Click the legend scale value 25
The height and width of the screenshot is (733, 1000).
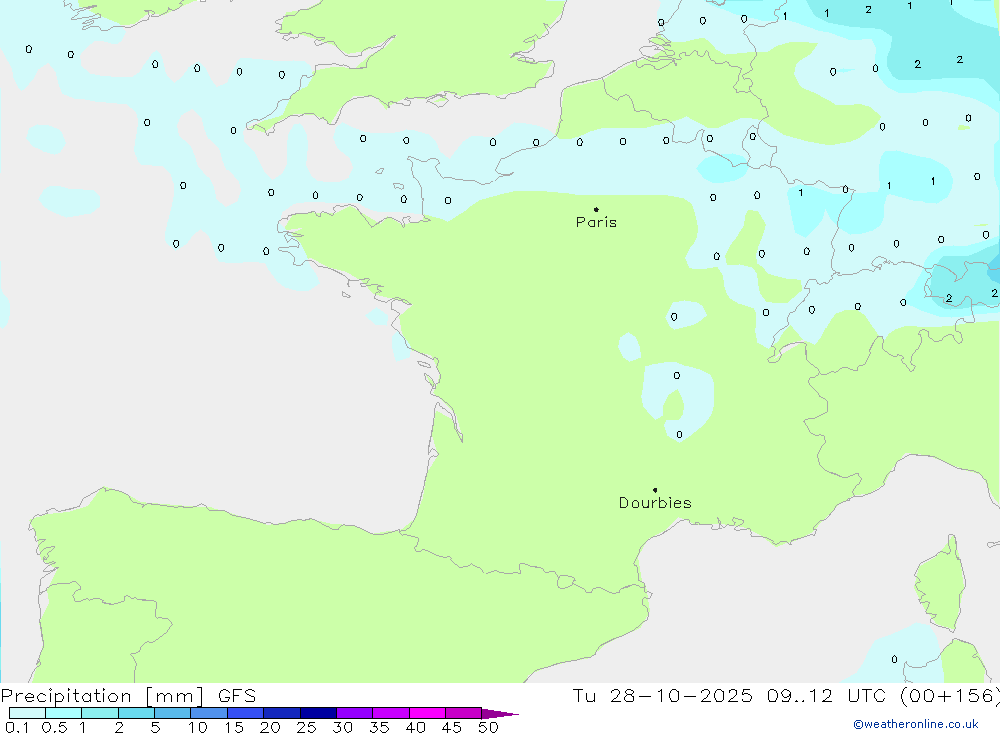point(307,727)
